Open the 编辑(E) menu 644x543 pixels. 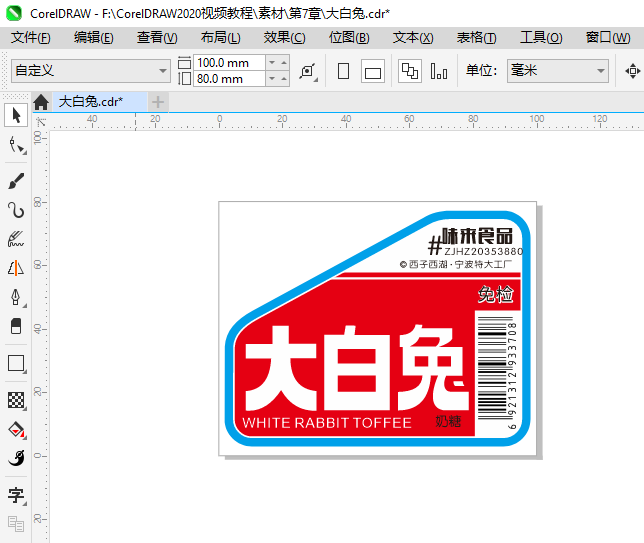[94, 38]
